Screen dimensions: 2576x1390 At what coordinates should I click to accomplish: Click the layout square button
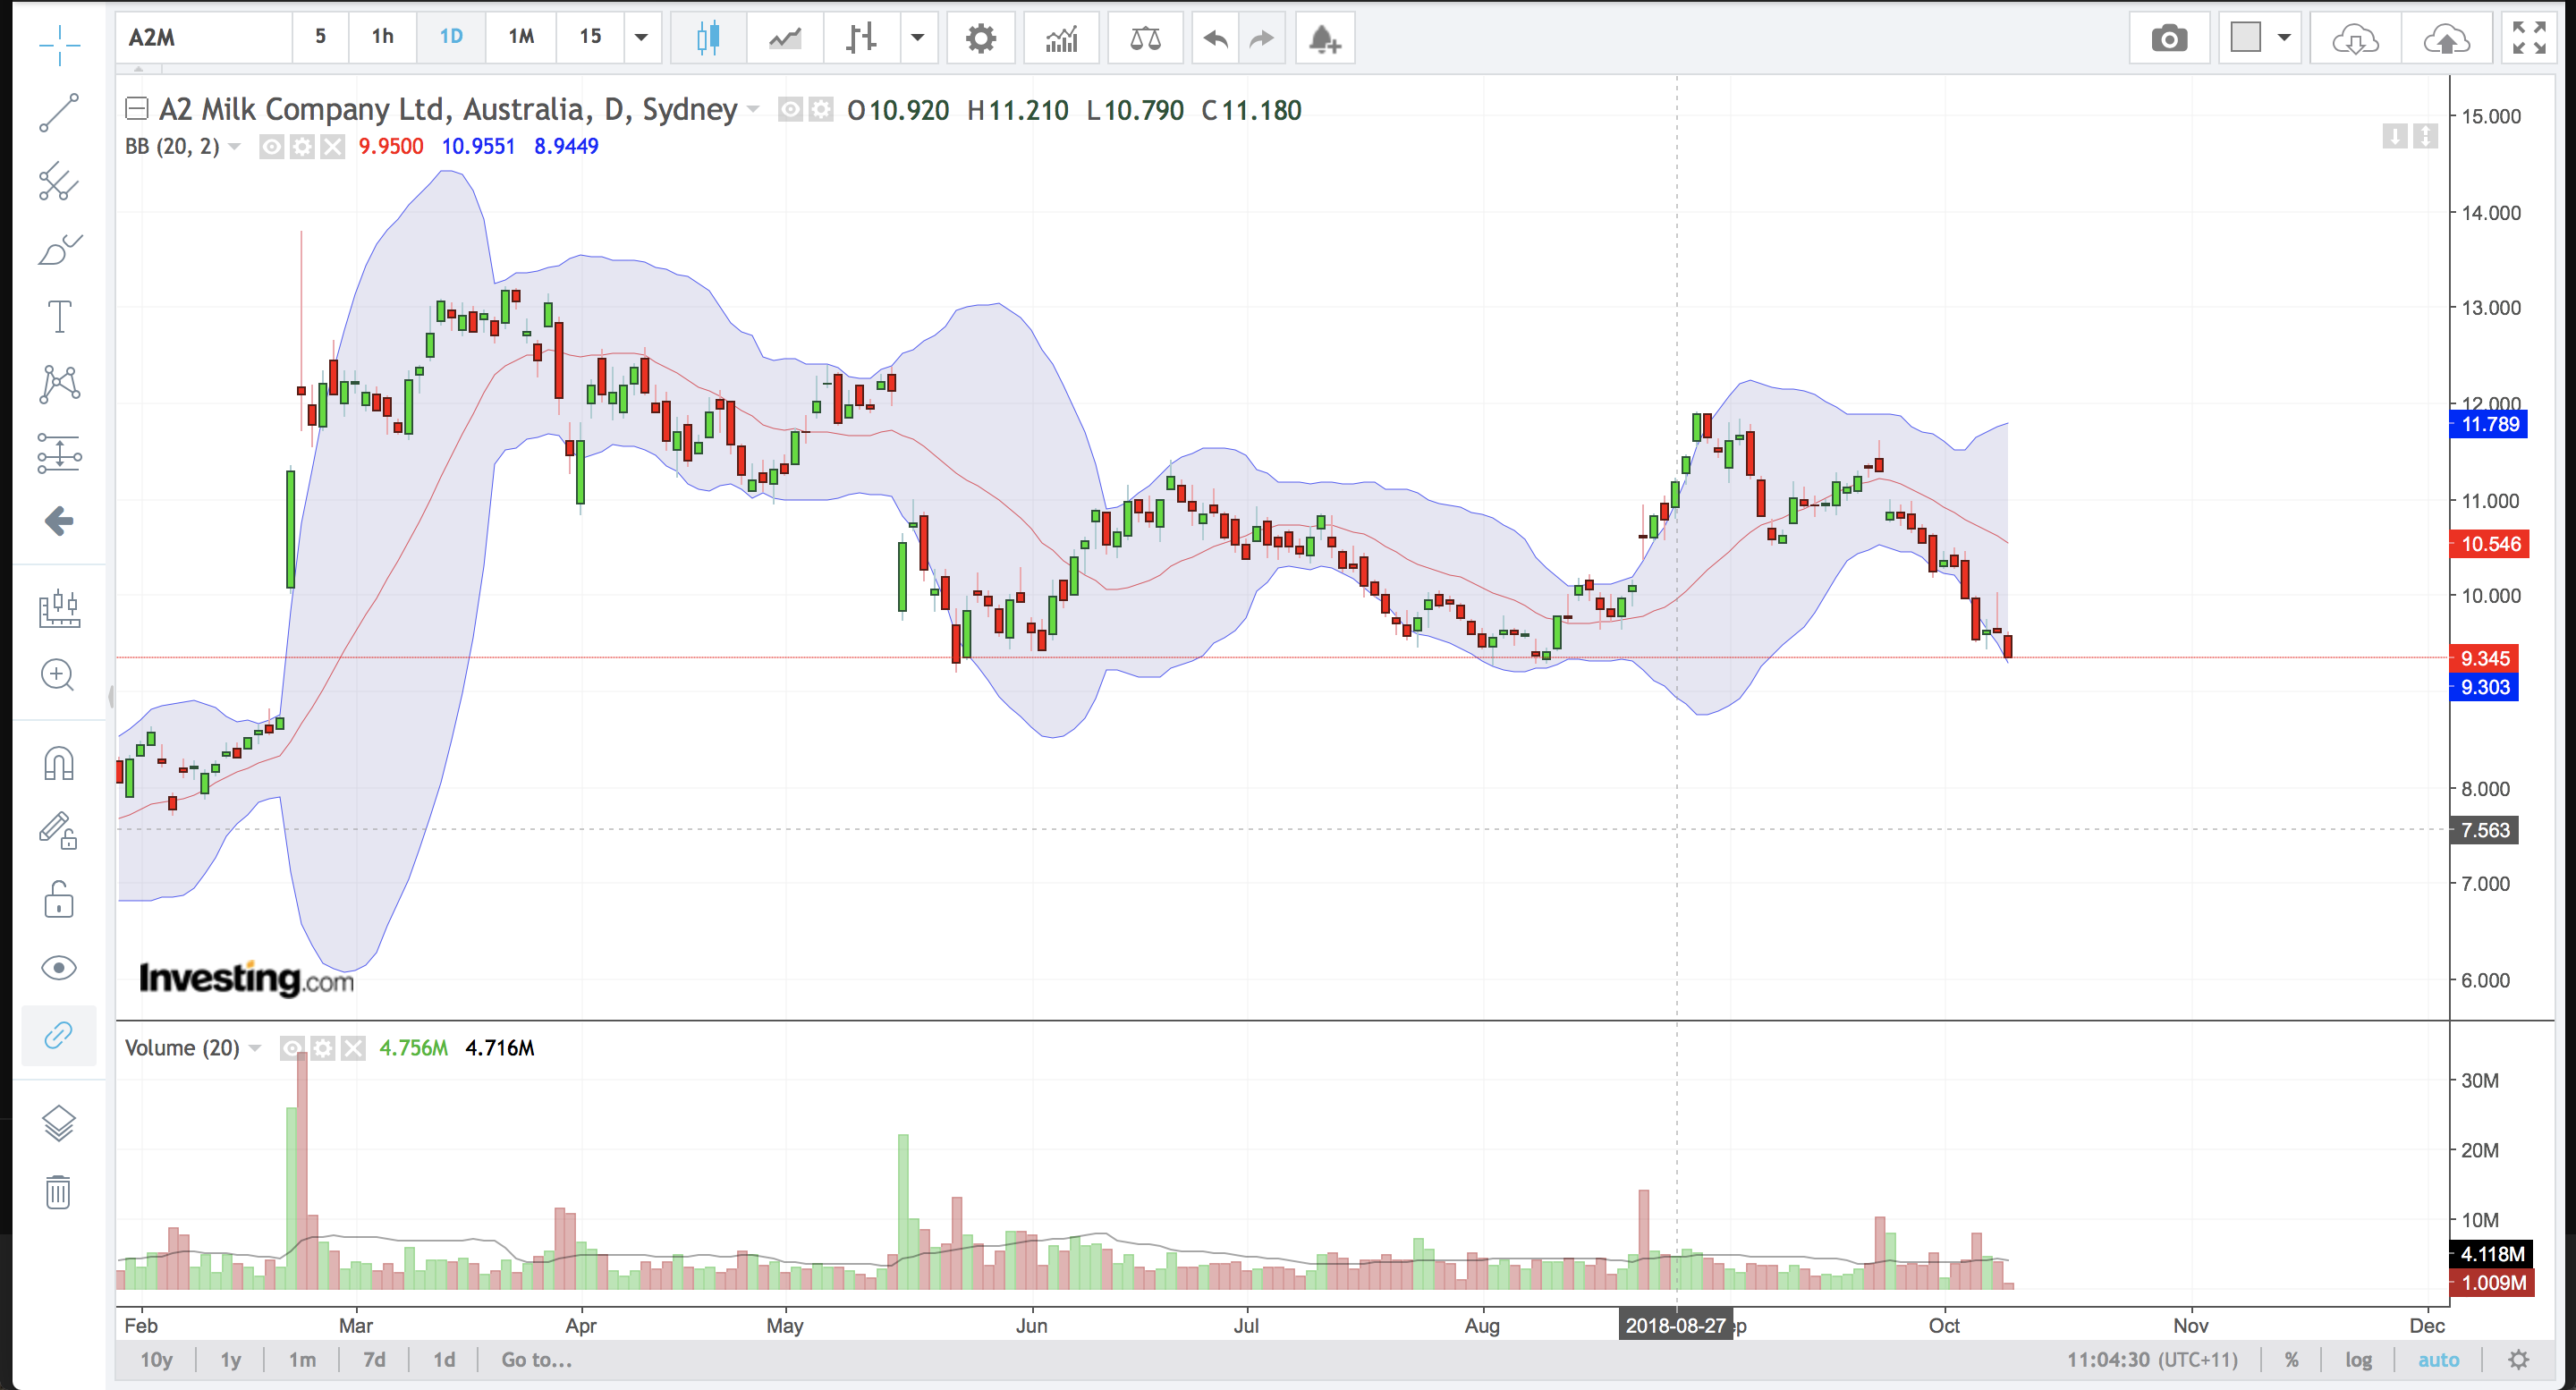[x=2246, y=38]
